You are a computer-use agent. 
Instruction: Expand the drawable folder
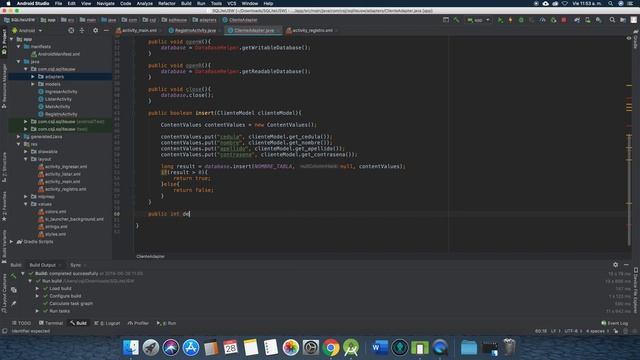click(x=26, y=151)
